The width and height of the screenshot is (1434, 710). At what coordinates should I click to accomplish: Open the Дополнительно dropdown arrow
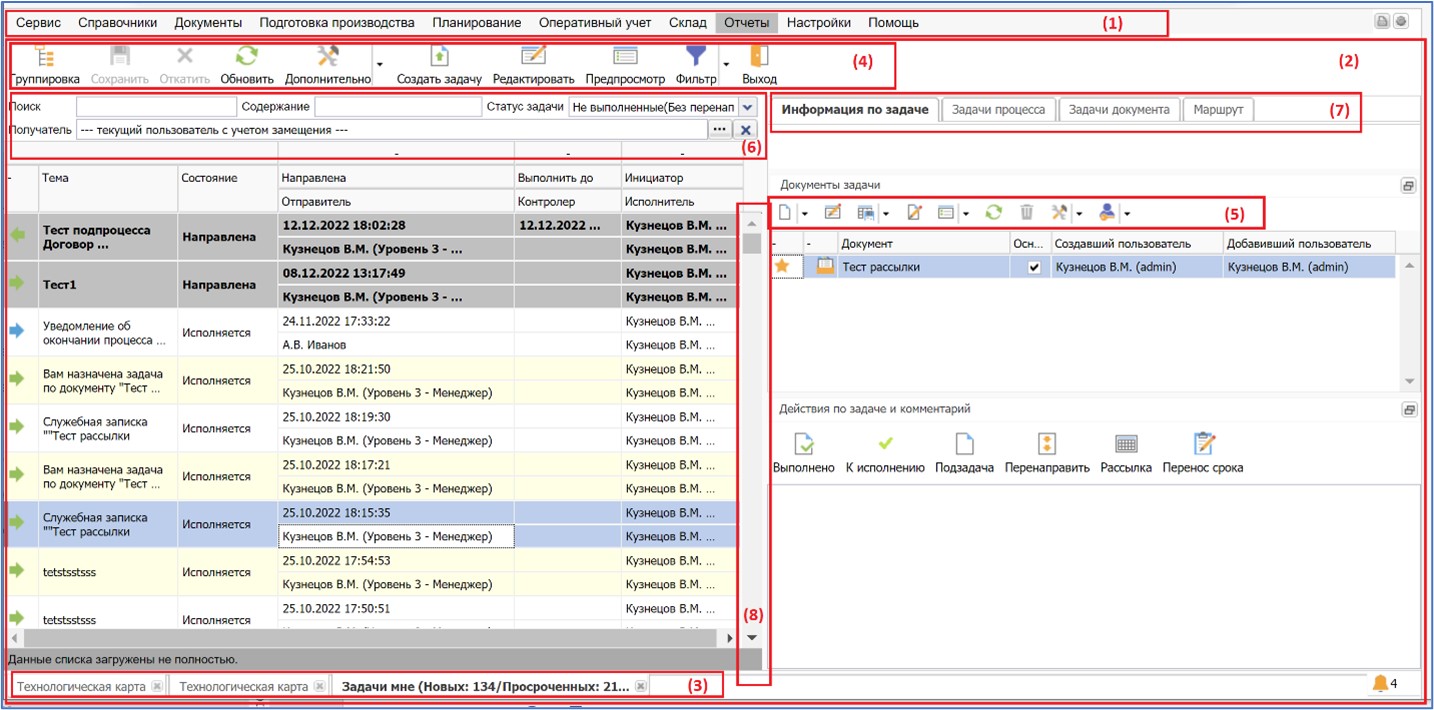(x=379, y=66)
